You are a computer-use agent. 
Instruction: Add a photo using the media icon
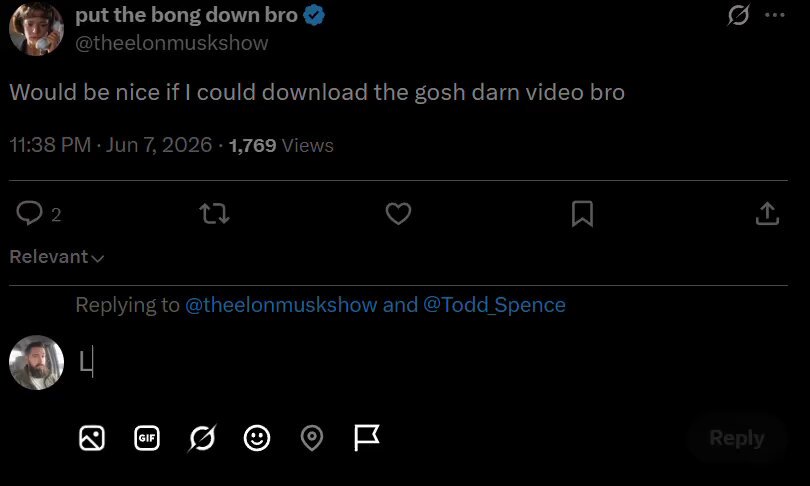click(x=92, y=438)
